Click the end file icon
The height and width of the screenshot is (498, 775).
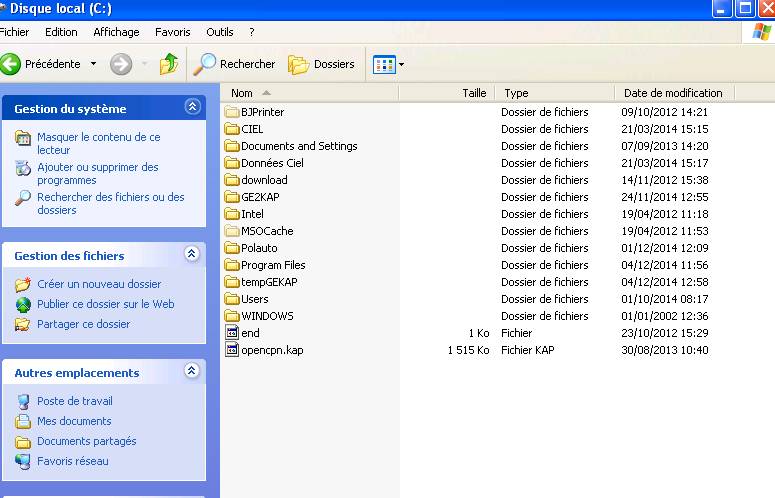232,332
